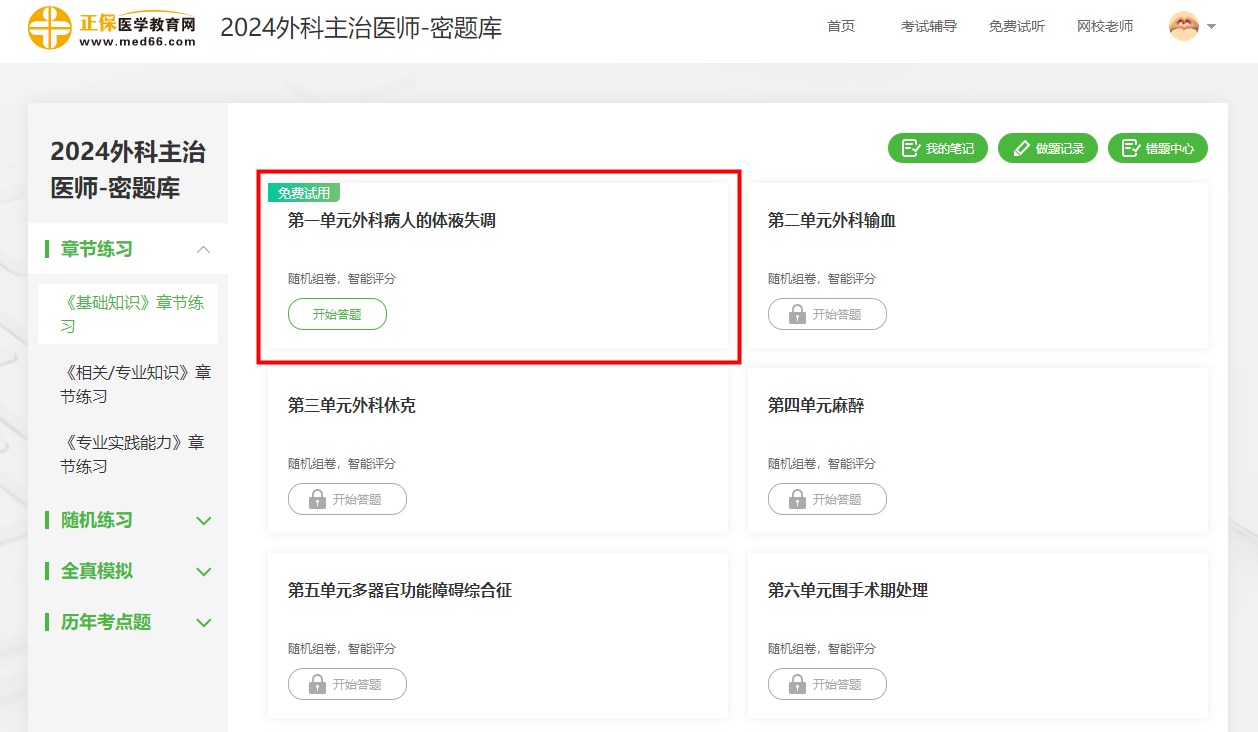Collapse the 章节练习 section
This screenshot has height=732, width=1258.
pyautogui.click(x=203, y=249)
